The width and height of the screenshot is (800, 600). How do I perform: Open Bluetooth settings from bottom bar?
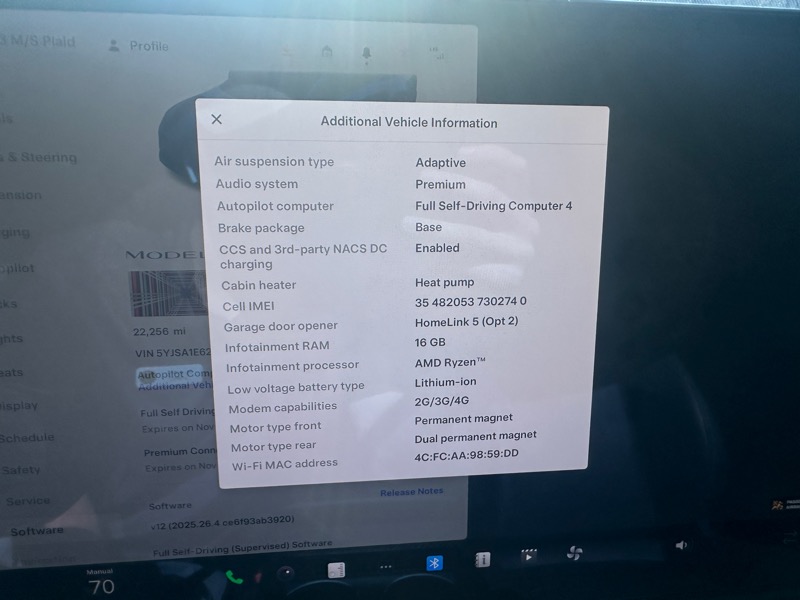(x=435, y=564)
